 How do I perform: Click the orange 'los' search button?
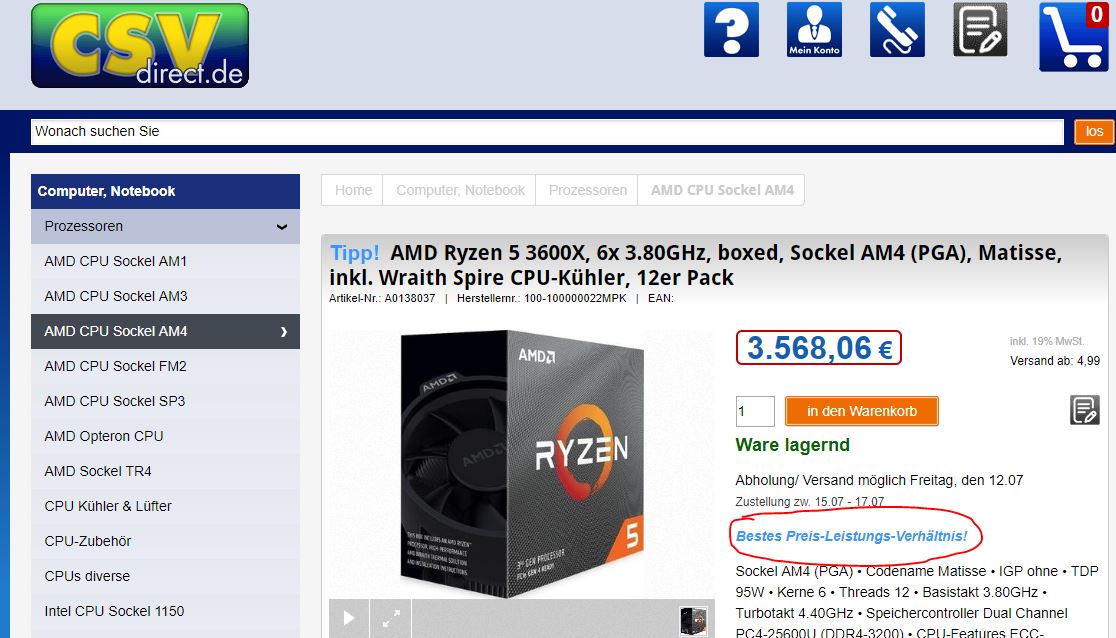(1094, 132)
